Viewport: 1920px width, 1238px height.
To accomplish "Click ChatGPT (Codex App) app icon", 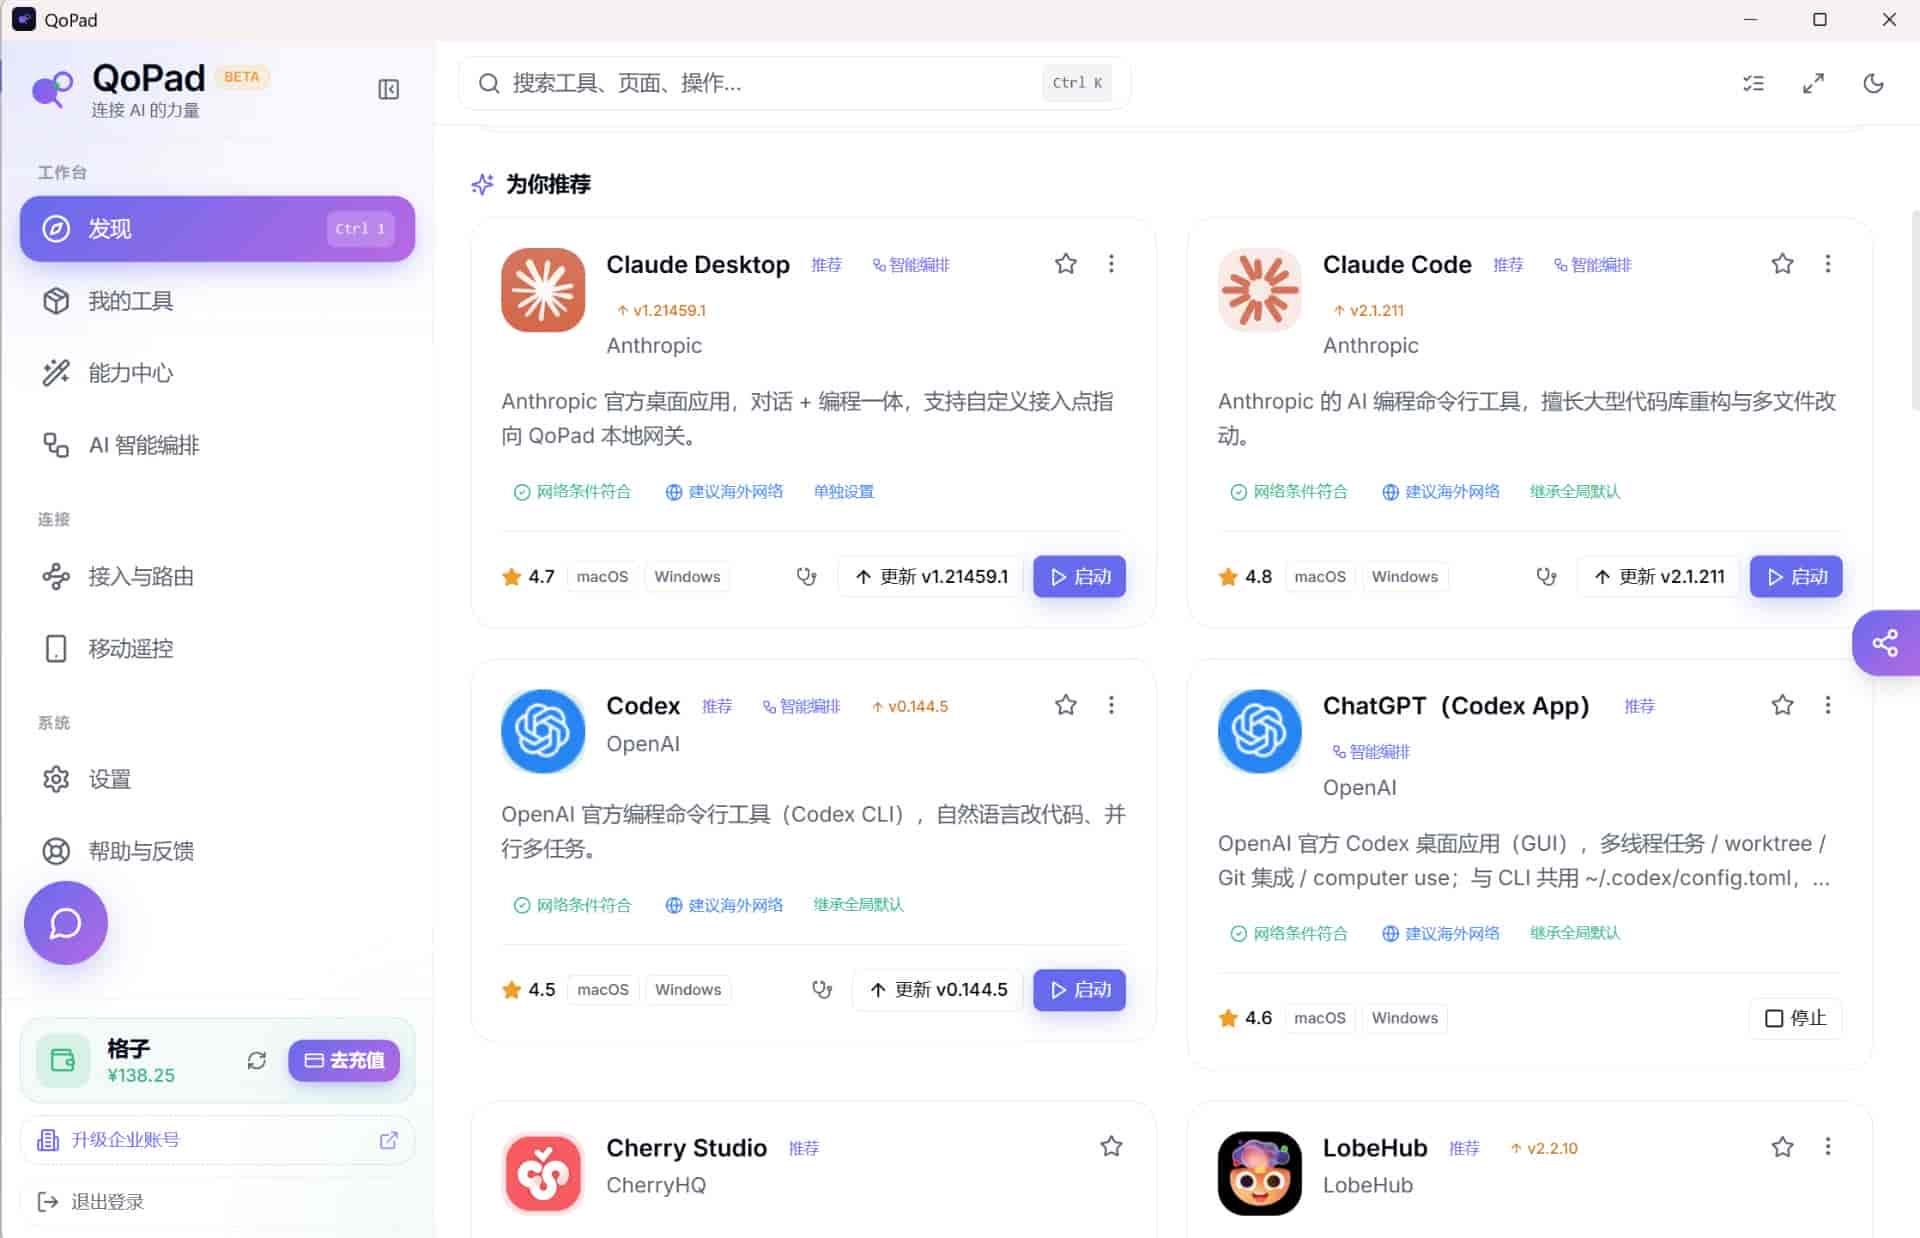I will point(1260,731).
